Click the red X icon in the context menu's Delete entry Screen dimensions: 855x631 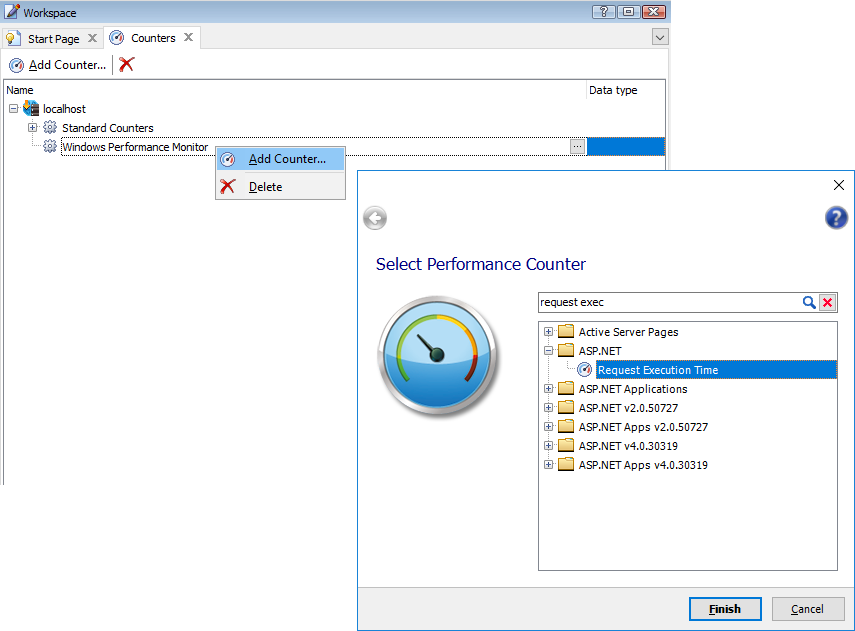[x=228, y=187]
